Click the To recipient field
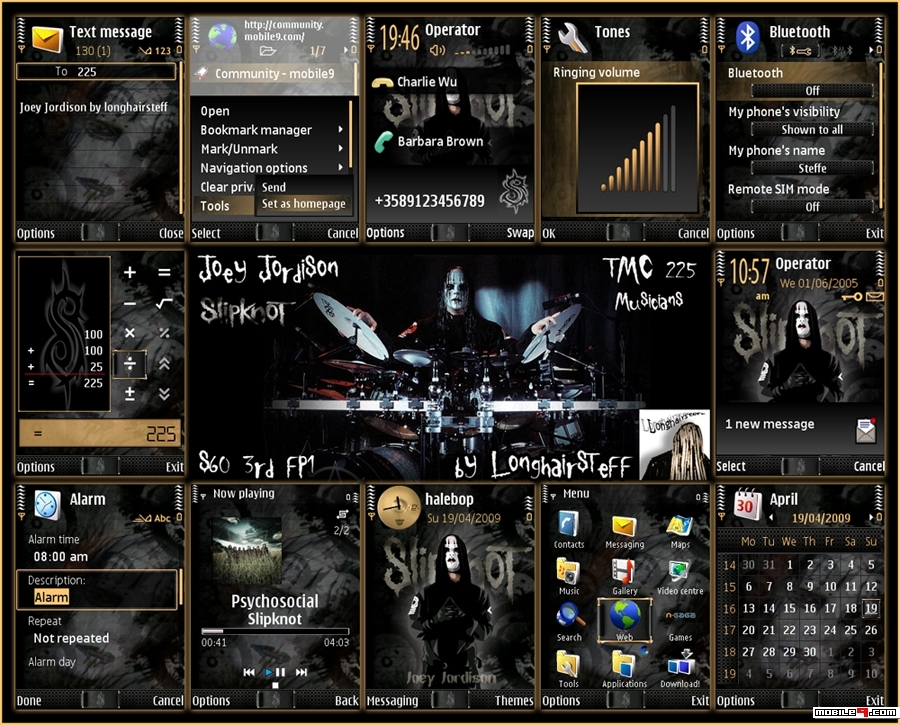Image resolution: width=900 pixels, height=725 pixels. click(96, 71)
